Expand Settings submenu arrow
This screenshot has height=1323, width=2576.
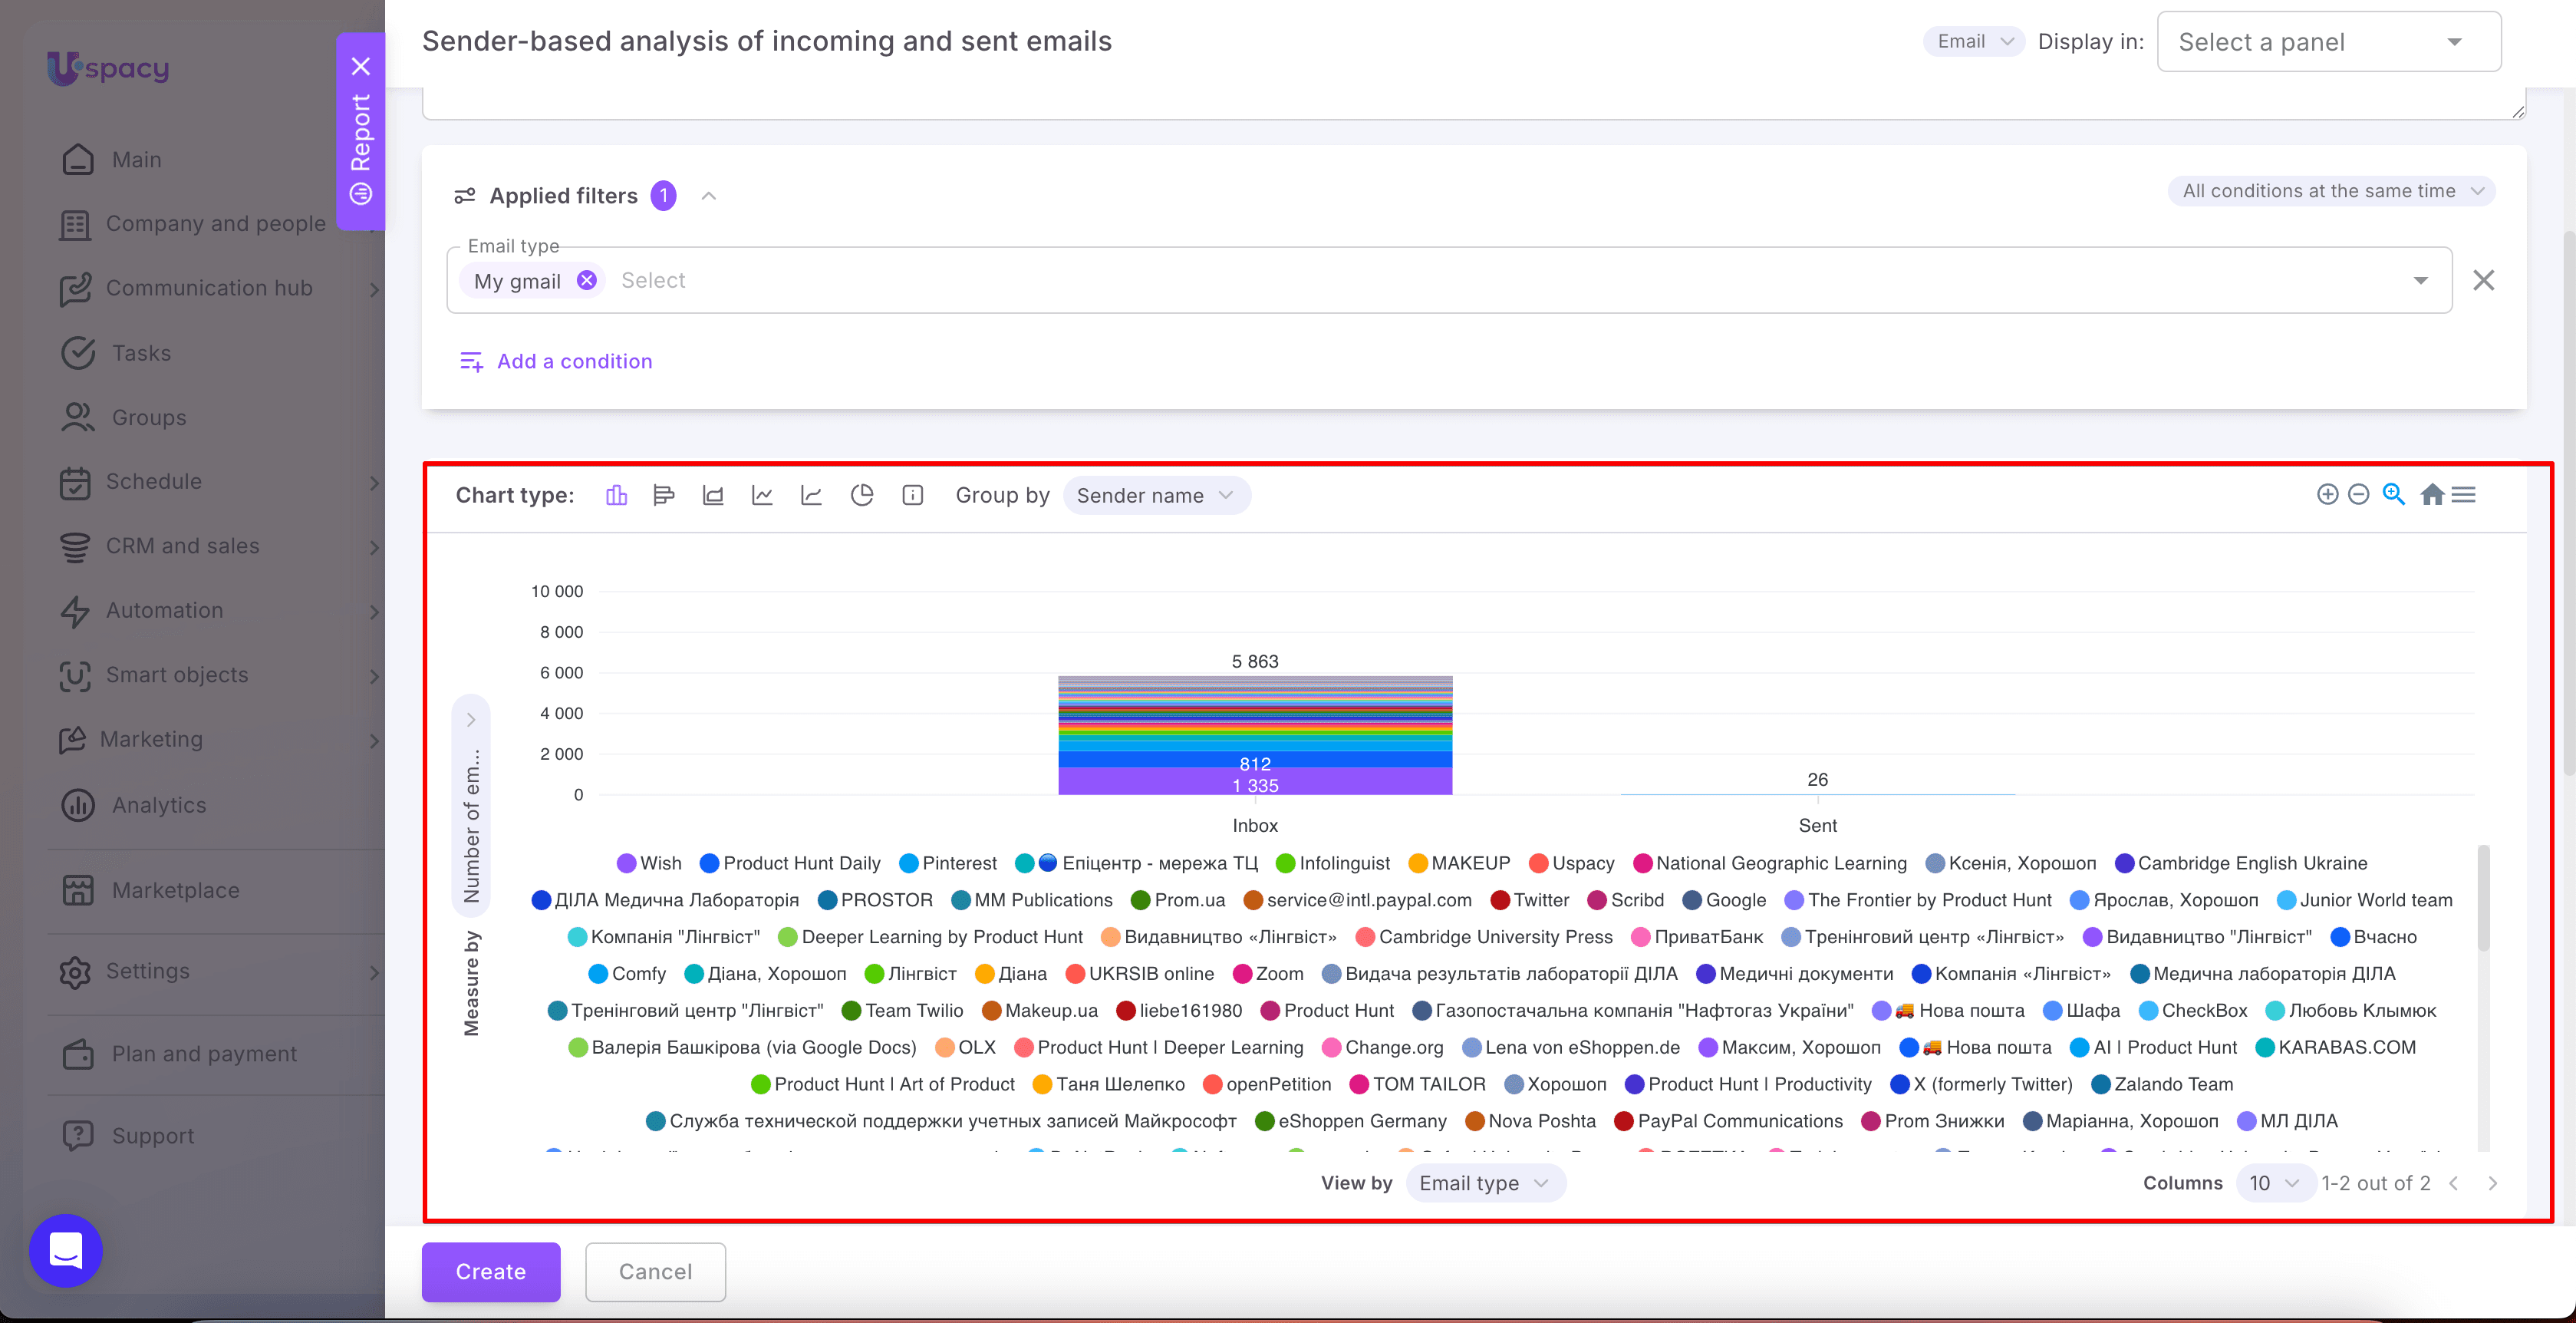tap(374, 972)
